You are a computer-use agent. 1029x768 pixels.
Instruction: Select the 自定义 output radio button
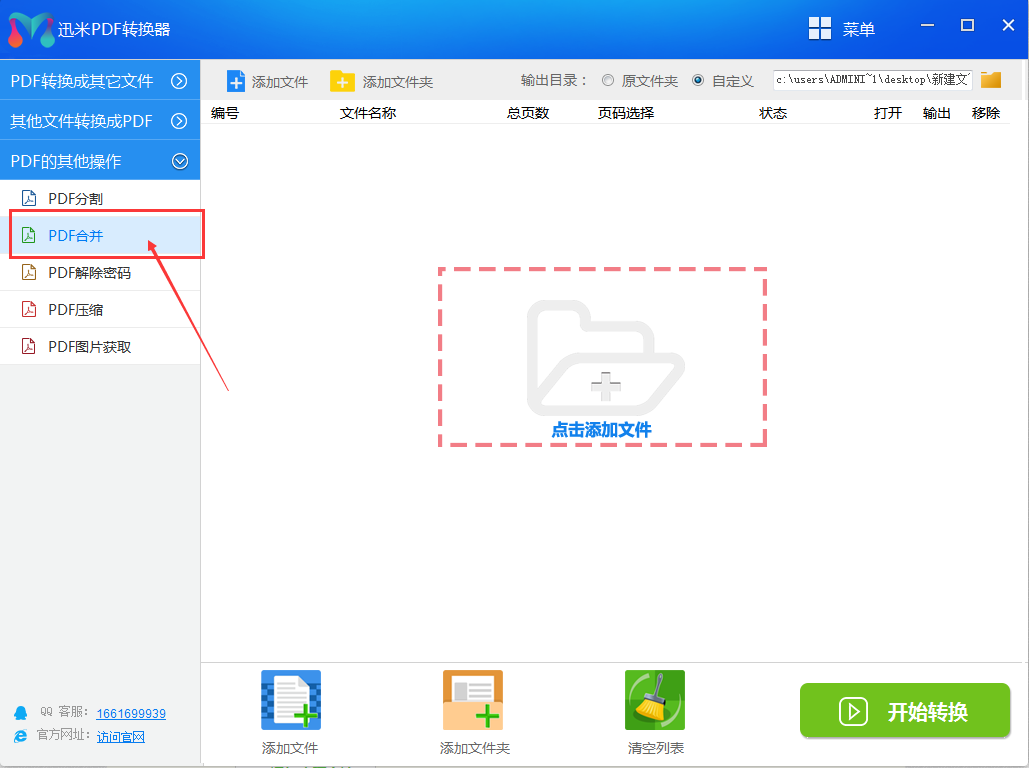tap(698, 80)
